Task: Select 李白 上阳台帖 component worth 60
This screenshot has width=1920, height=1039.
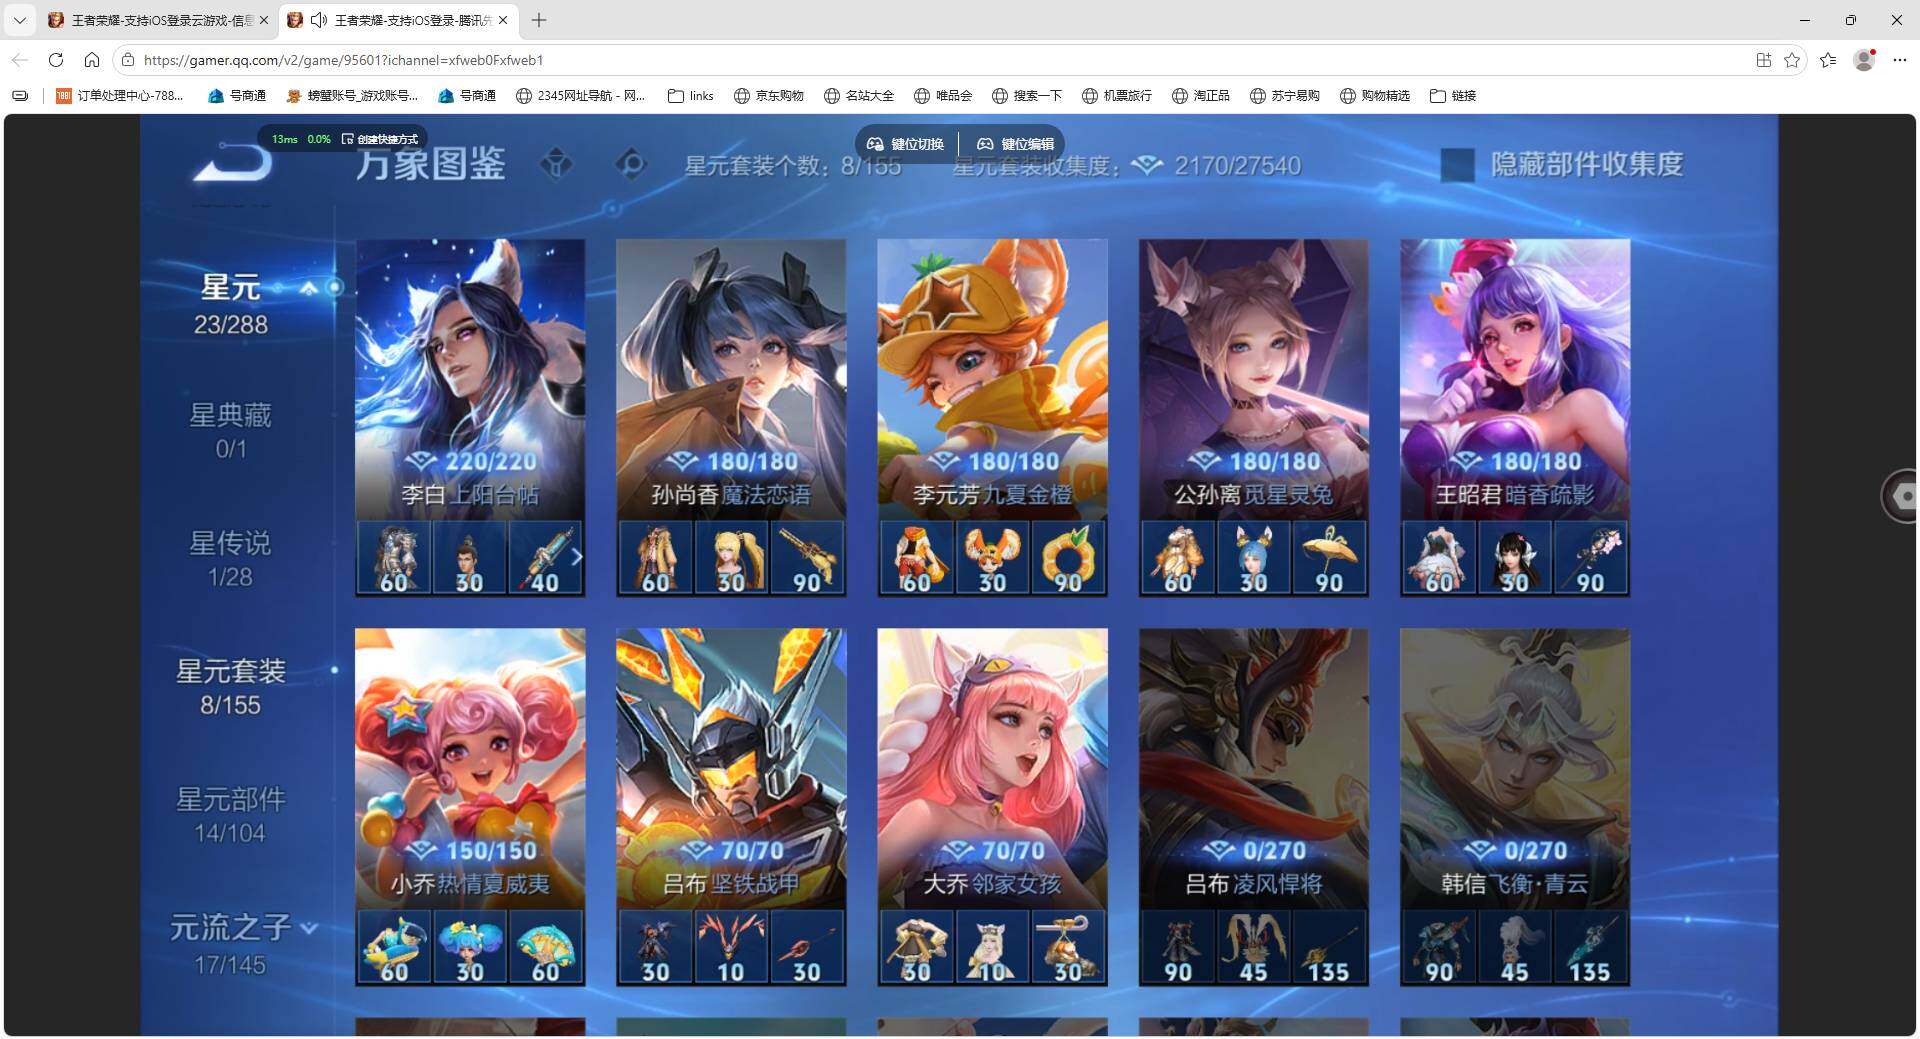Action: 394,558
